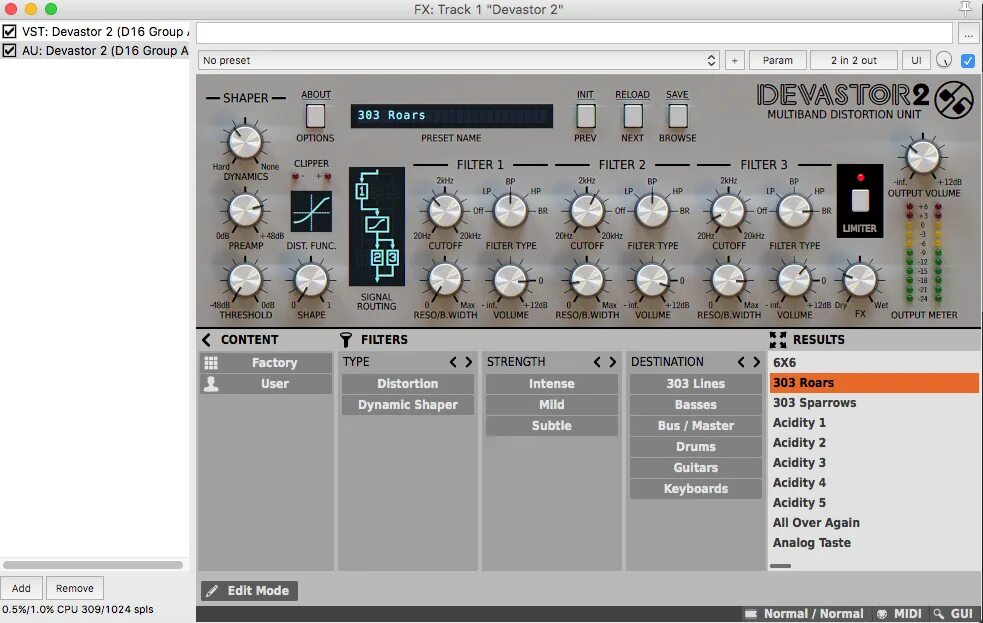983x623 pixels.
Task: Click TYPE left arrow
Action: tap(453, 362)
